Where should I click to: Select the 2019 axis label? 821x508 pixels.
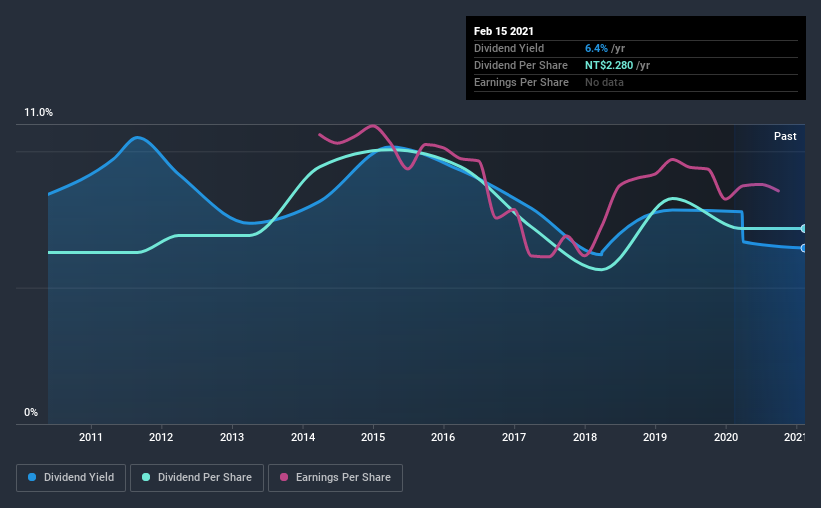coord(654,437)
